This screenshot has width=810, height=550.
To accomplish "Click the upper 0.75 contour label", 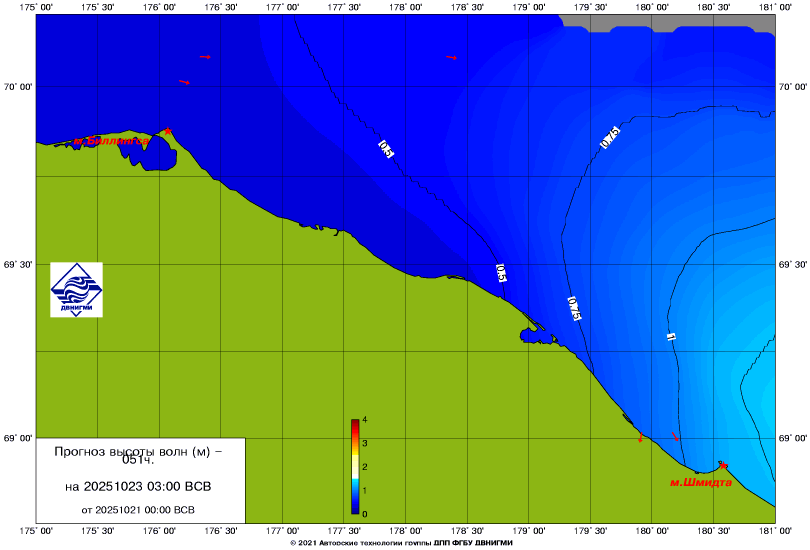I will 610,138.
